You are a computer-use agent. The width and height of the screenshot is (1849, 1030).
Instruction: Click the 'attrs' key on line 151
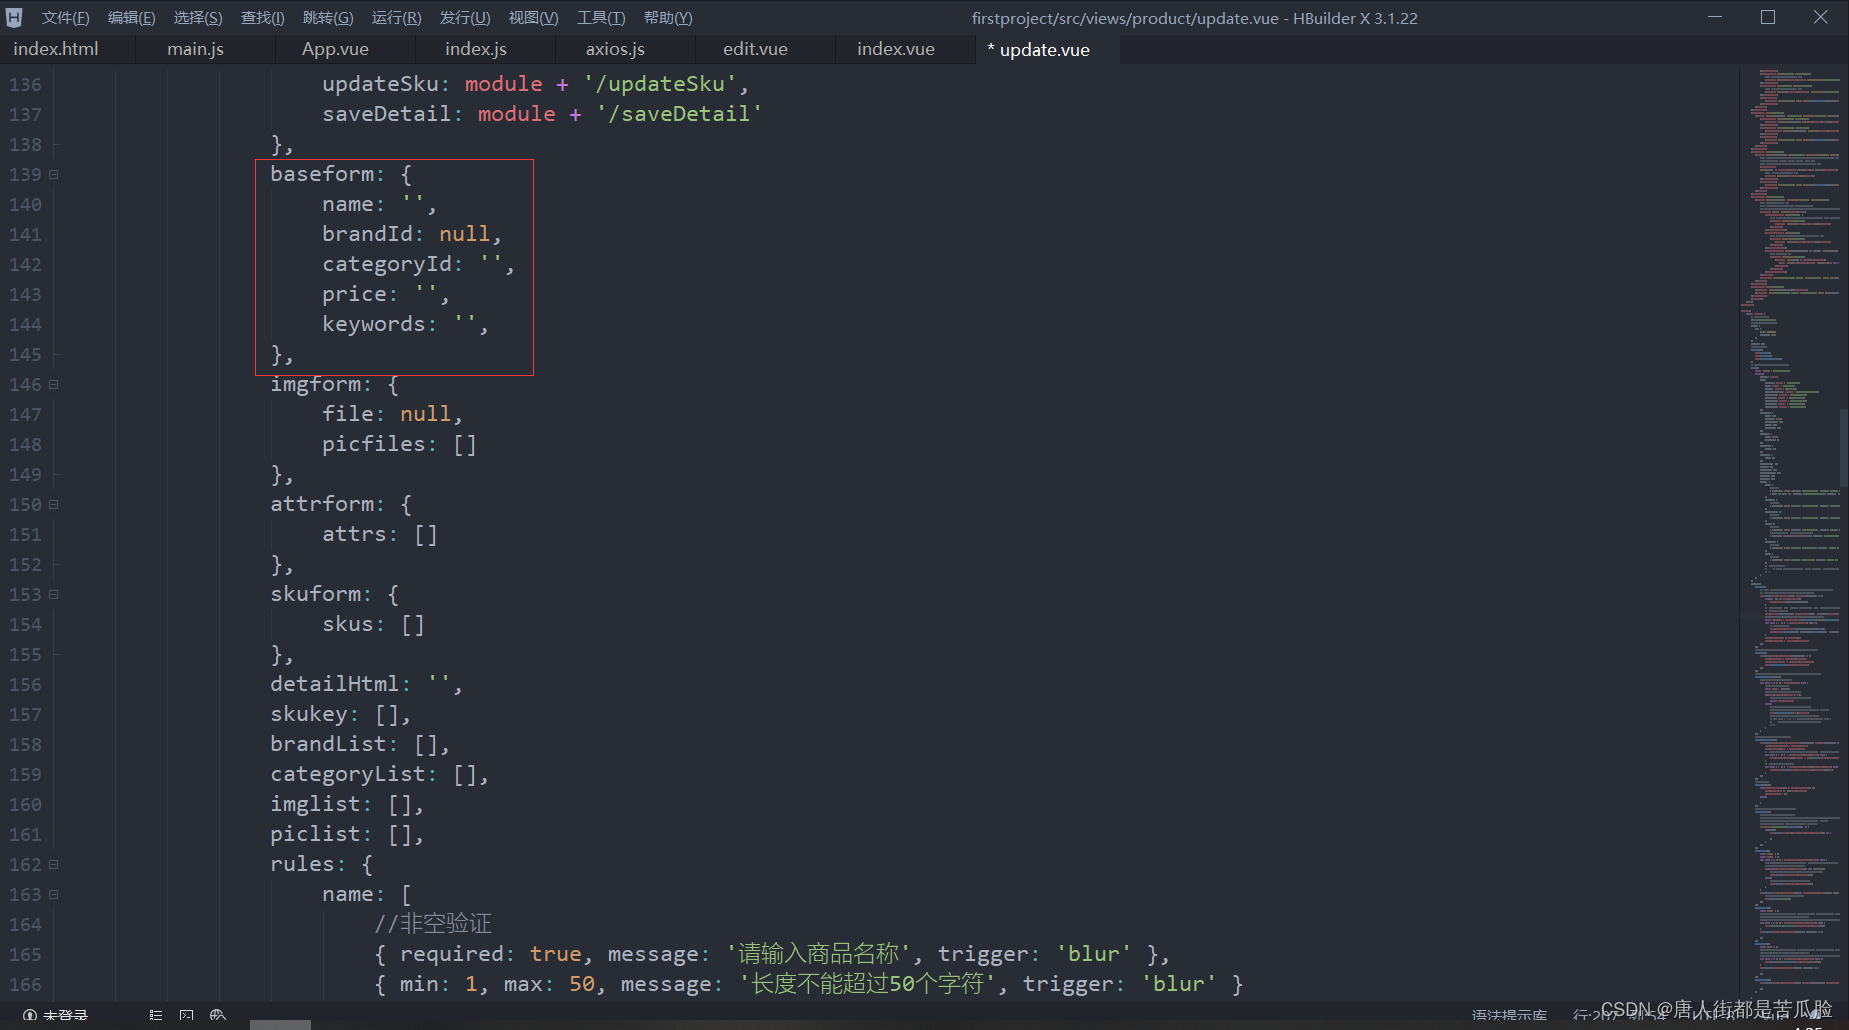pyautogui.click(x=354, y=534)
